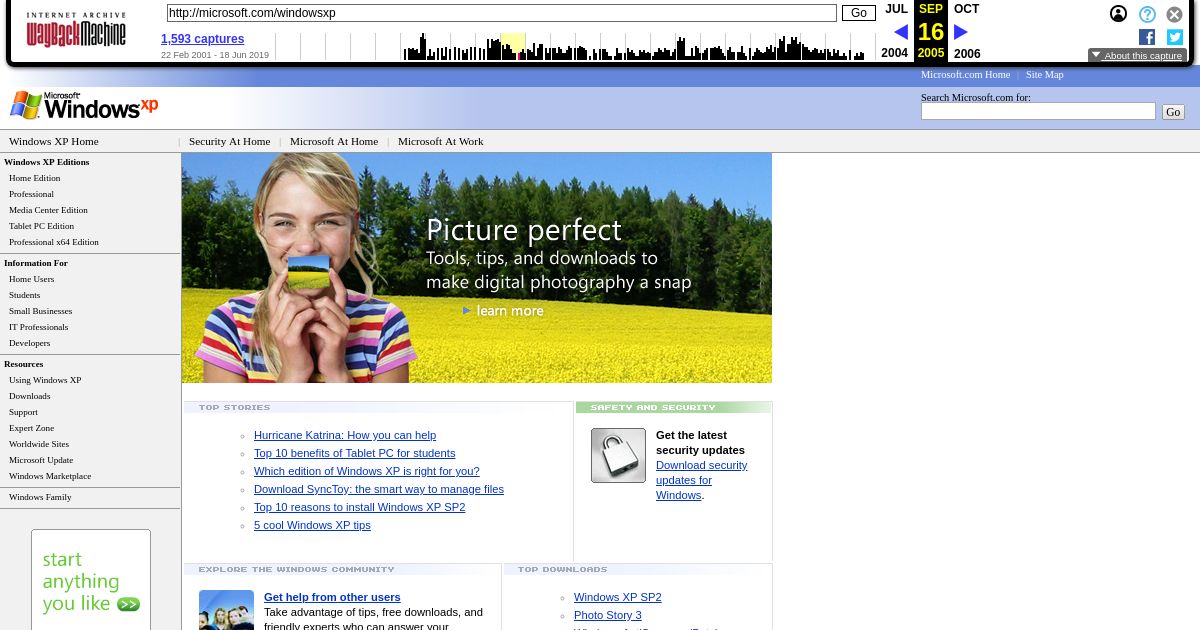Open Support sidebar link
Screen dimensions: 1200x630
(23, 412)
